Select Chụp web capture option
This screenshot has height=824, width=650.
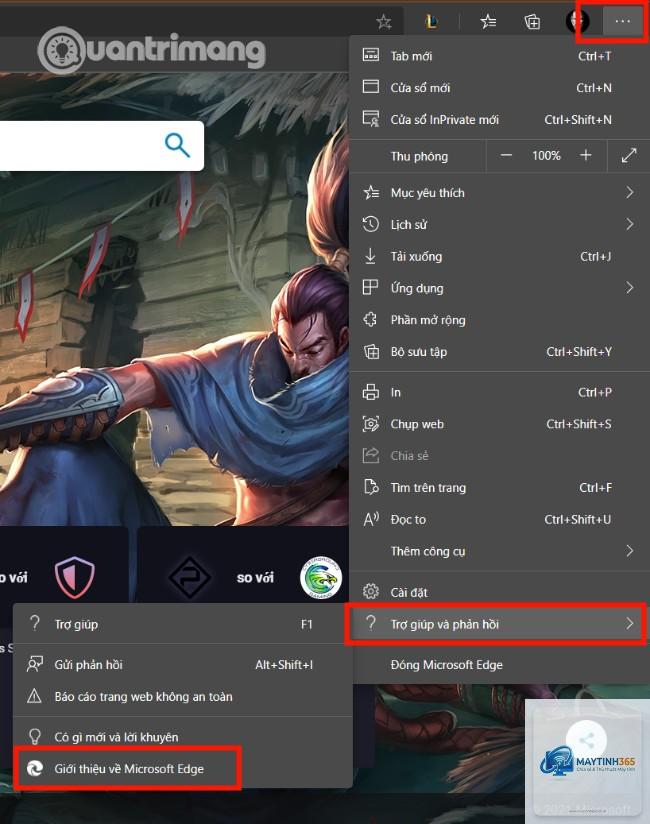coord(499,424)
